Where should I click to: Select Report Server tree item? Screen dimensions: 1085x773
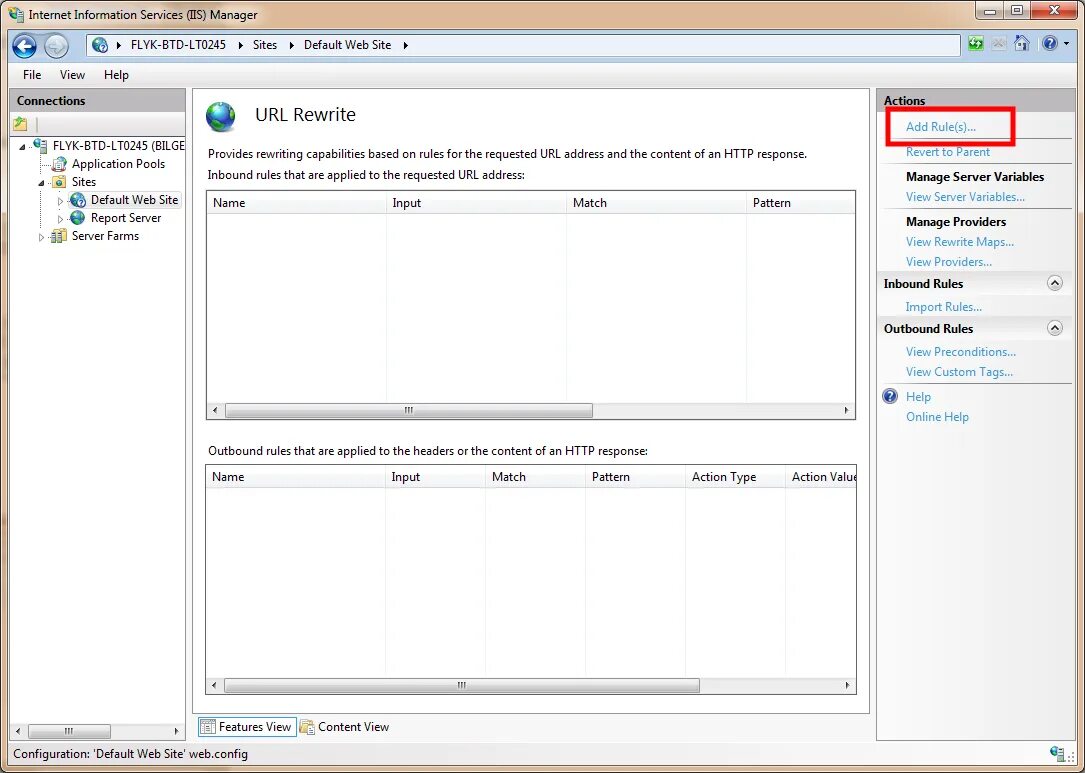[x=125, y=218]
